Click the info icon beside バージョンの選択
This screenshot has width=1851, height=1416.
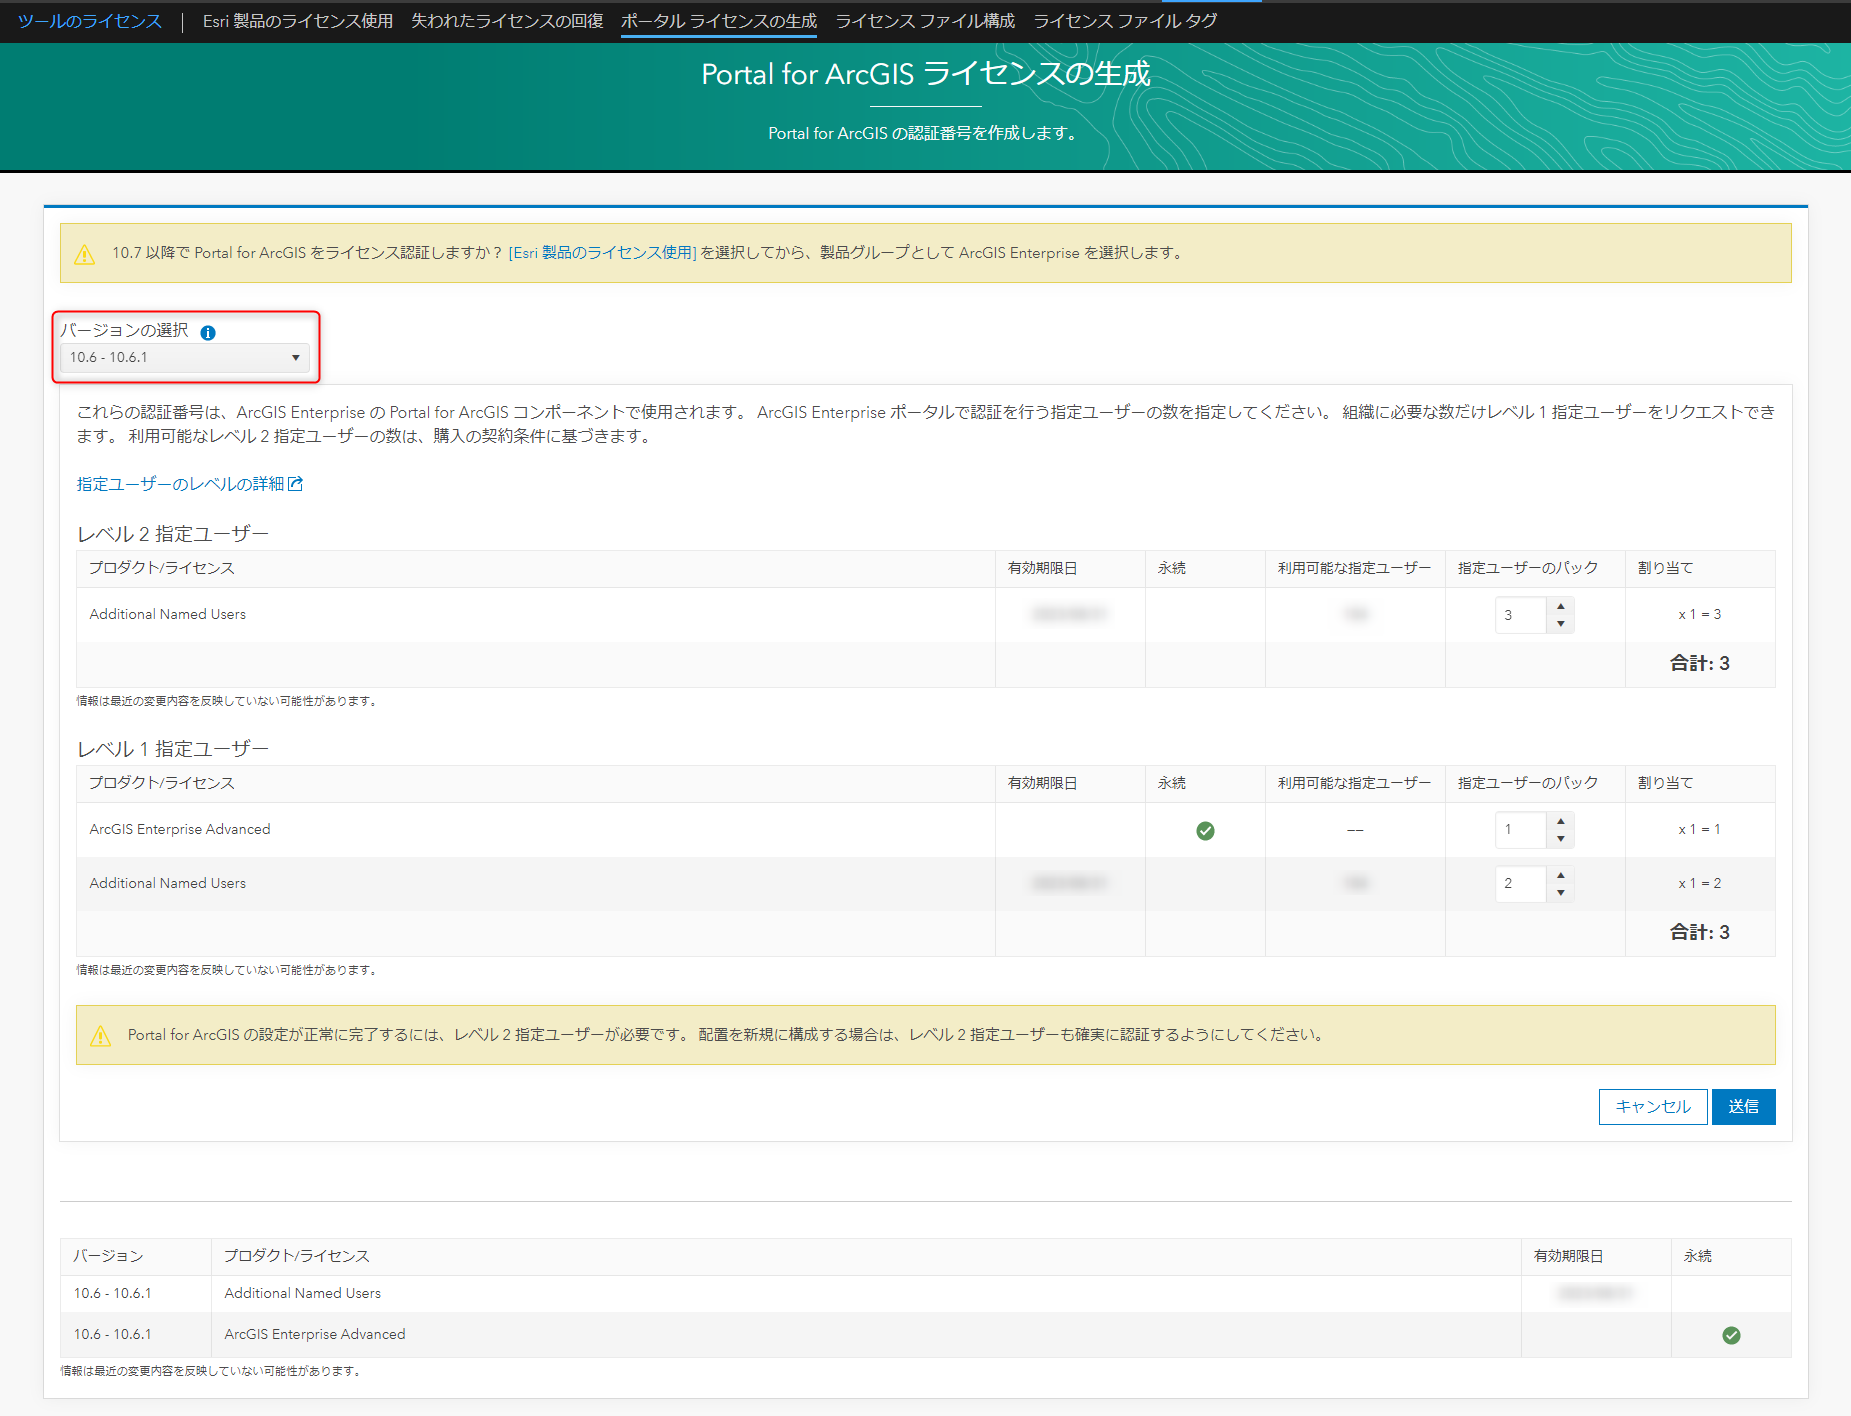click(x=208, y=333)
